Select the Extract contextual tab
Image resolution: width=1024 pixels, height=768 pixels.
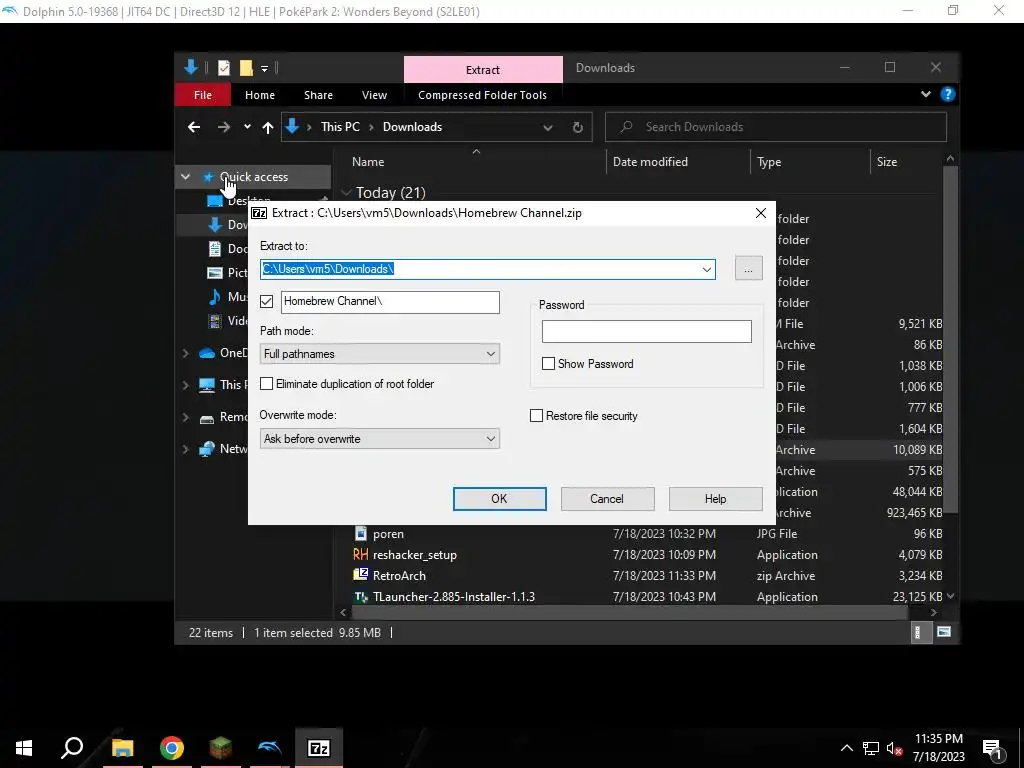[483, 70]
